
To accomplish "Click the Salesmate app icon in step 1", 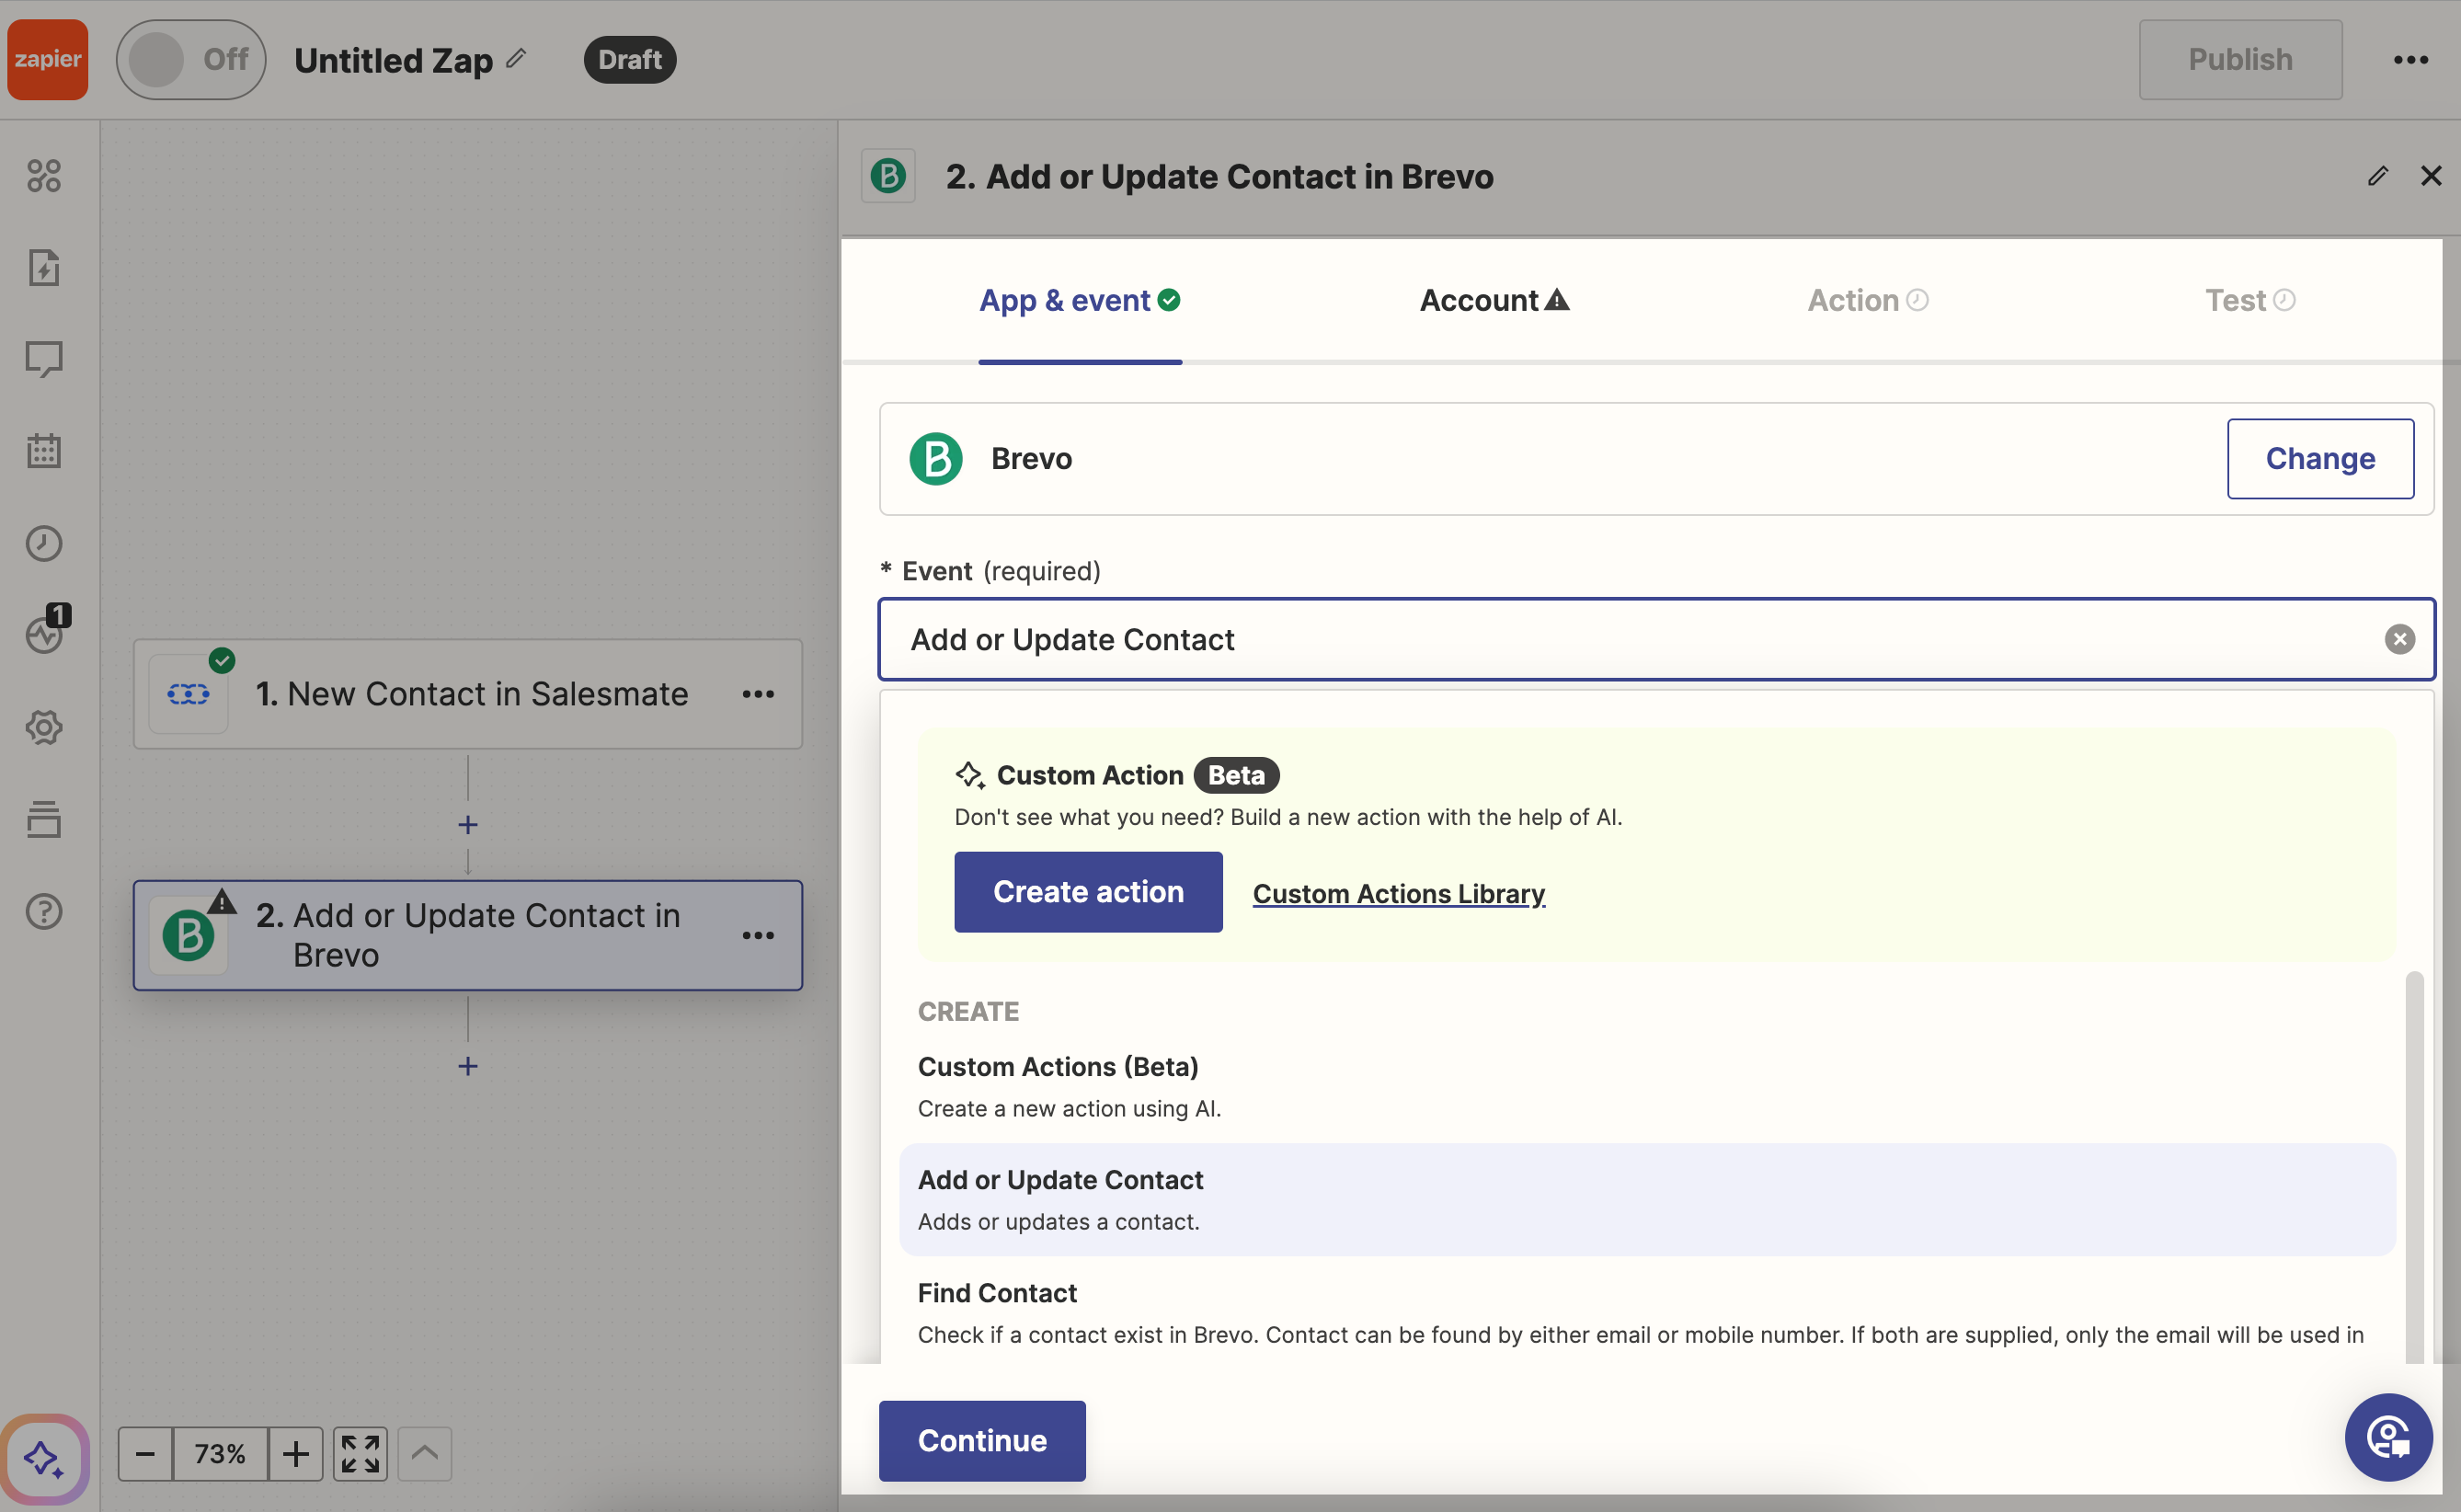I will (x=188, y=694).
